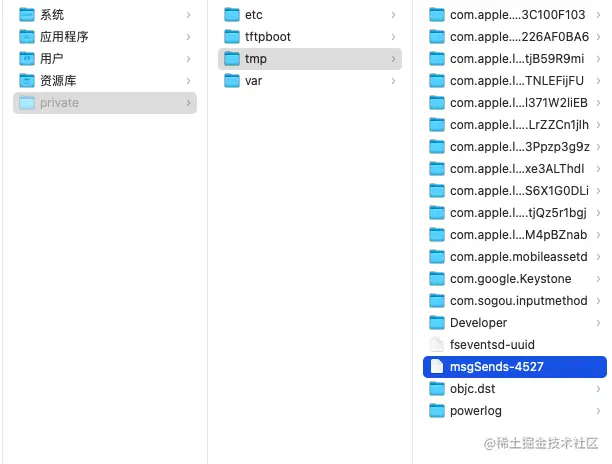The image size is (612, 464).
Task: Click the objc.dst folder icon
Action: click(437, 389)
